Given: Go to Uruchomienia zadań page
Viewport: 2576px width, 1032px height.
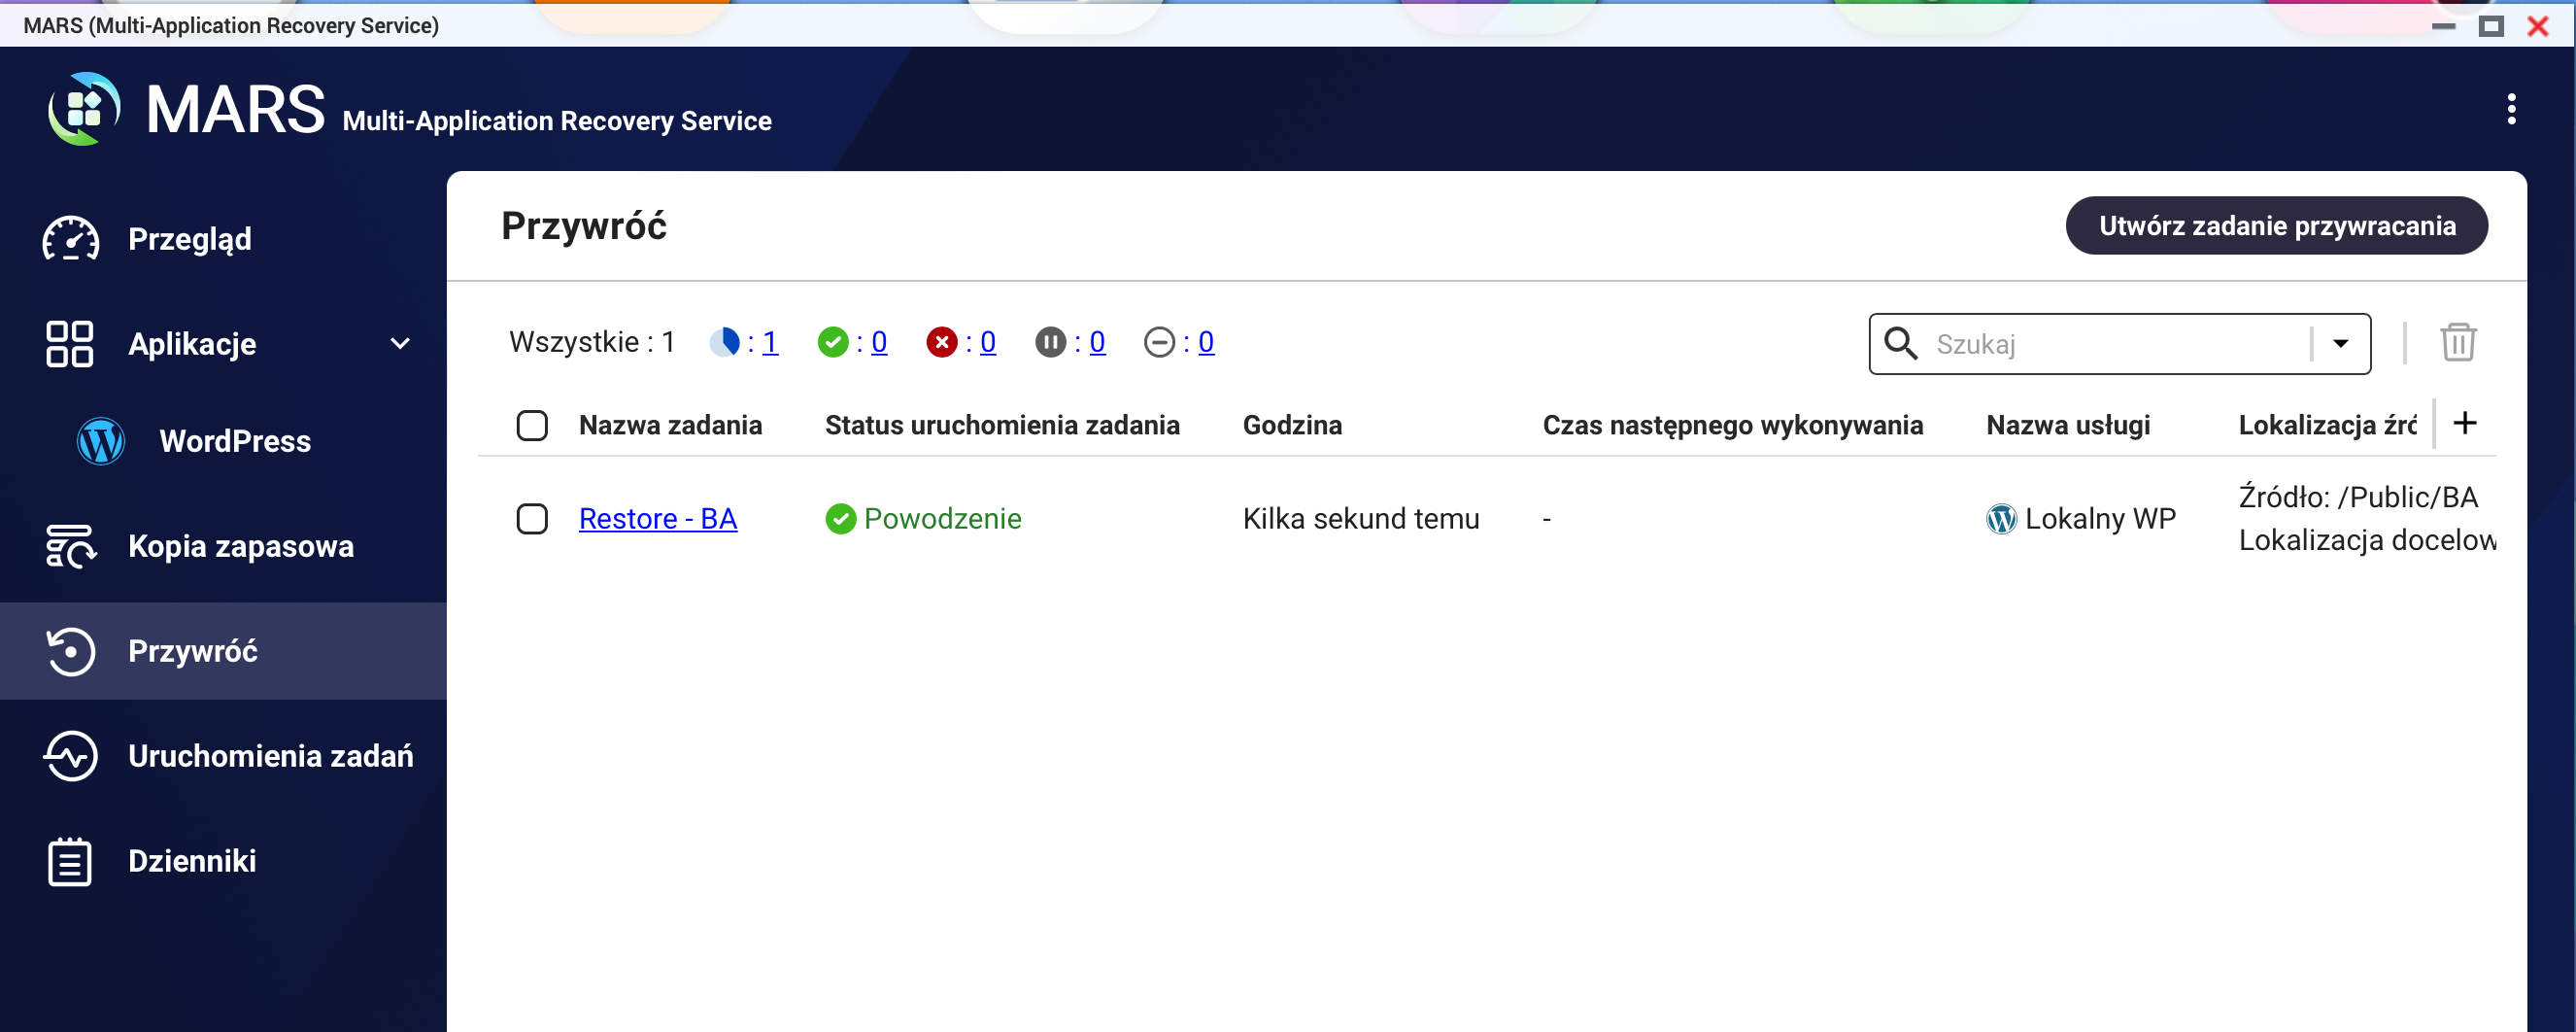Looking at the screenshot, I should coord(270,756).
